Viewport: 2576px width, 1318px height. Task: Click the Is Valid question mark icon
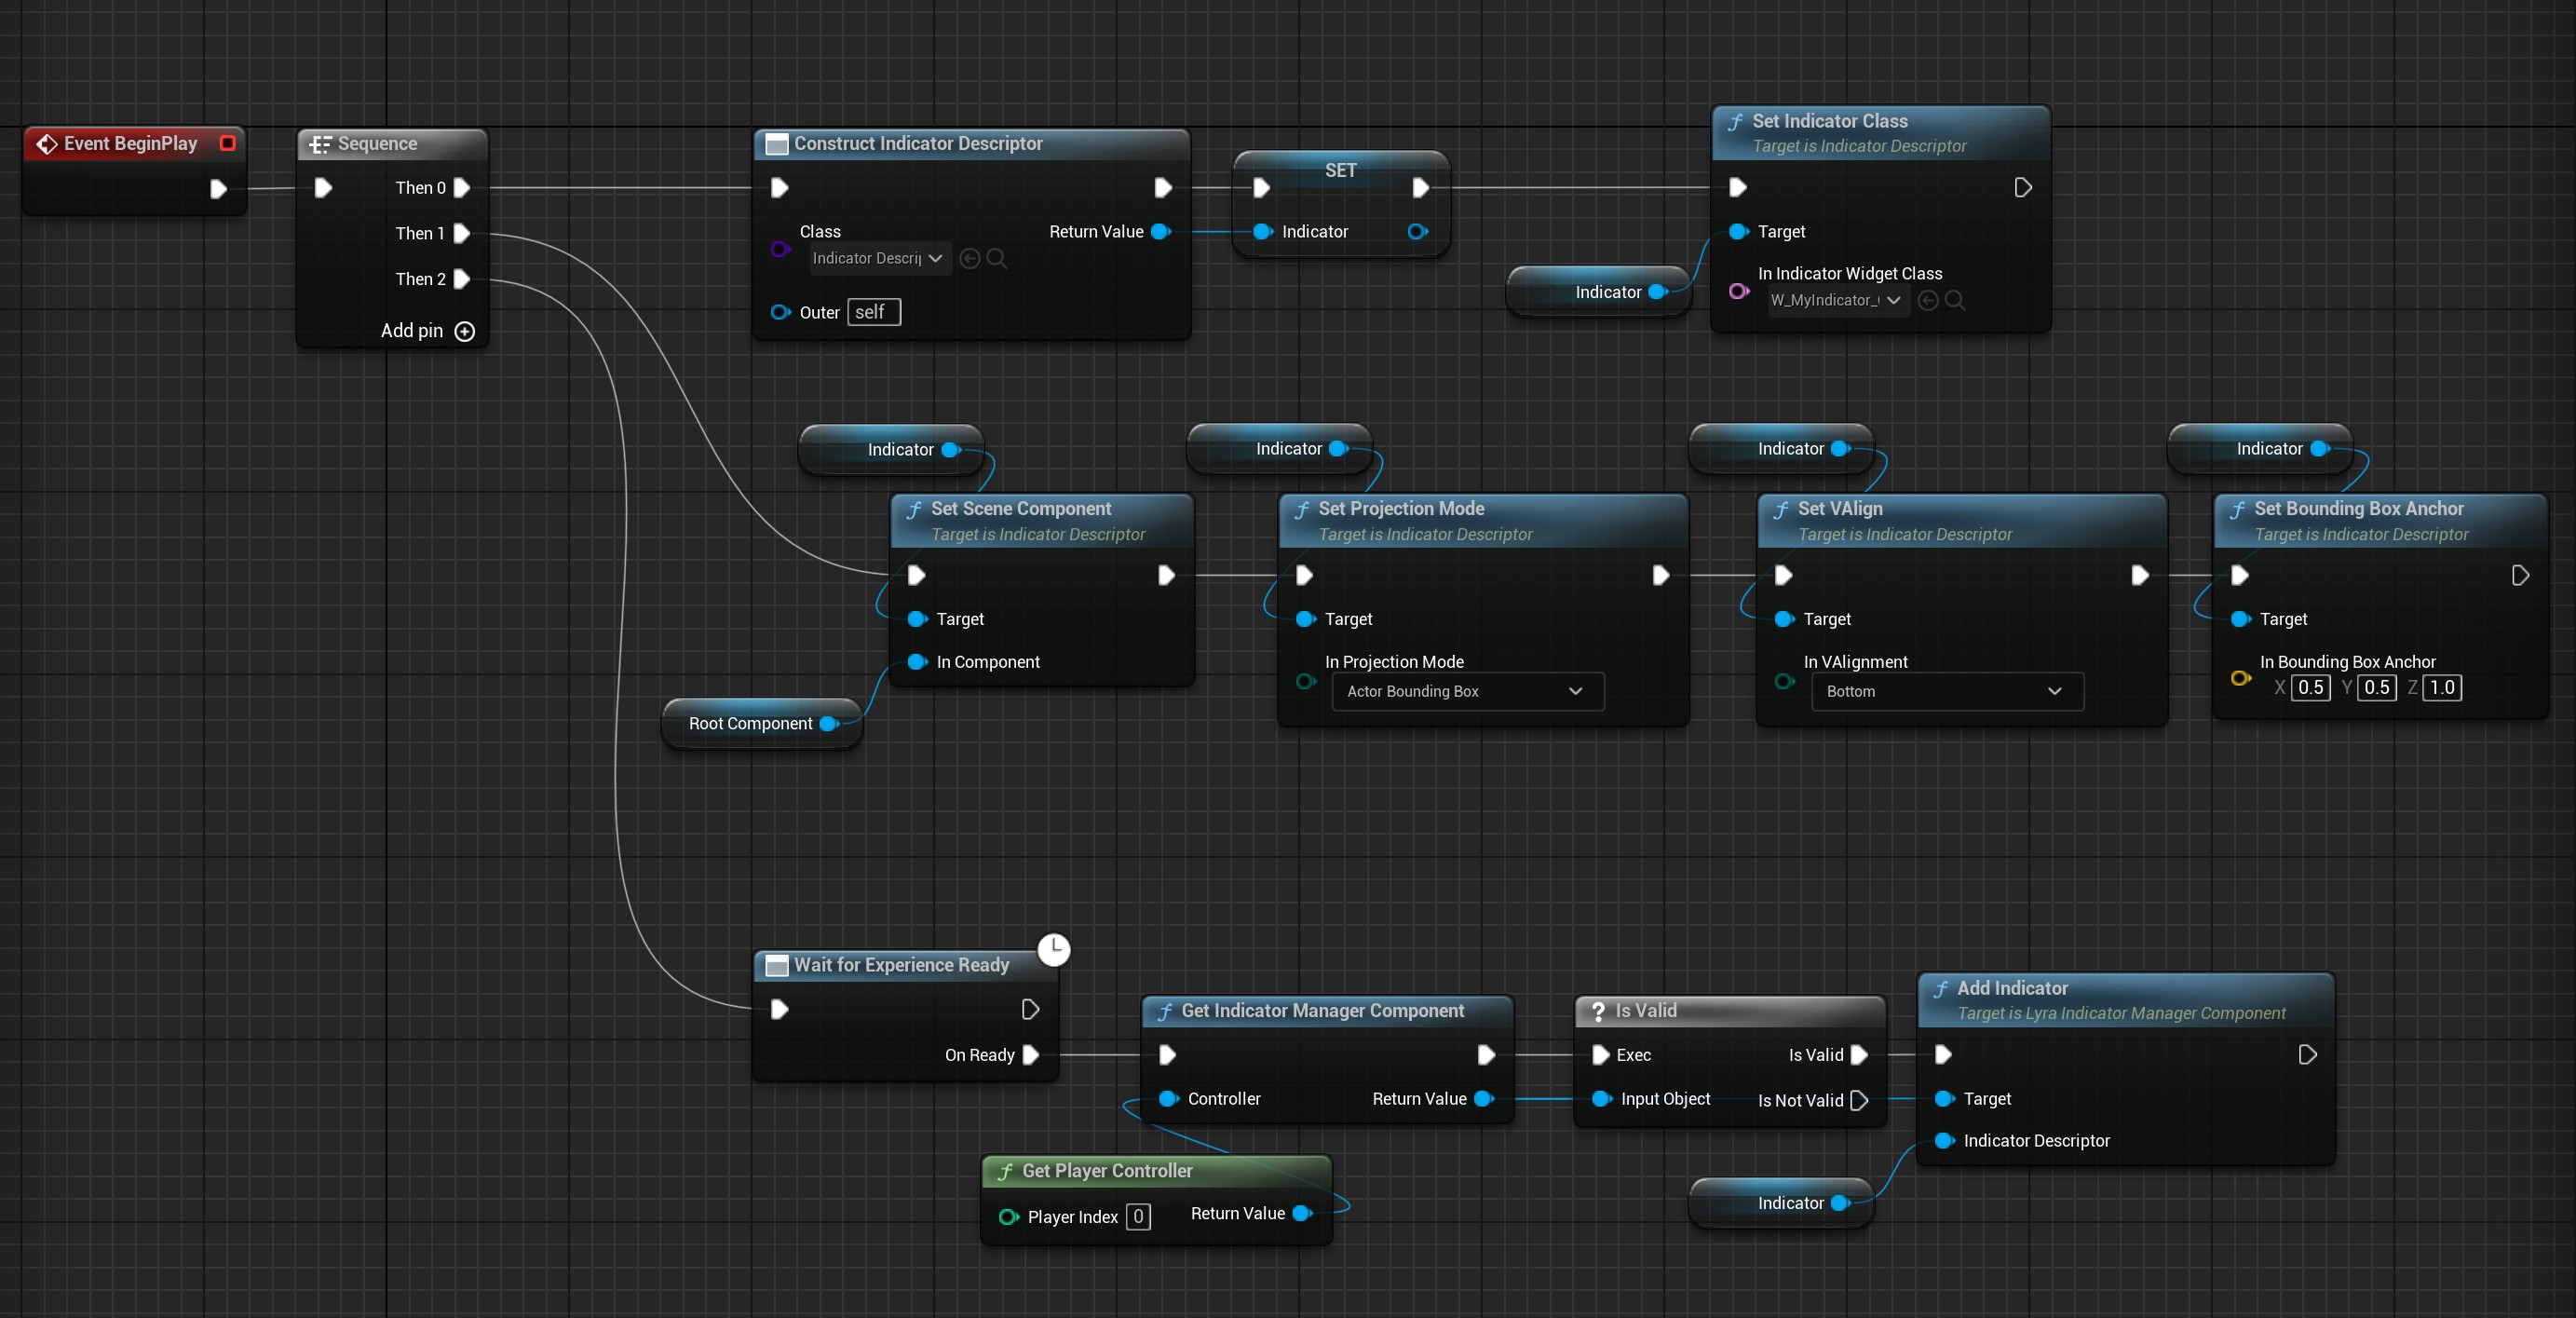[1597, 1011]
